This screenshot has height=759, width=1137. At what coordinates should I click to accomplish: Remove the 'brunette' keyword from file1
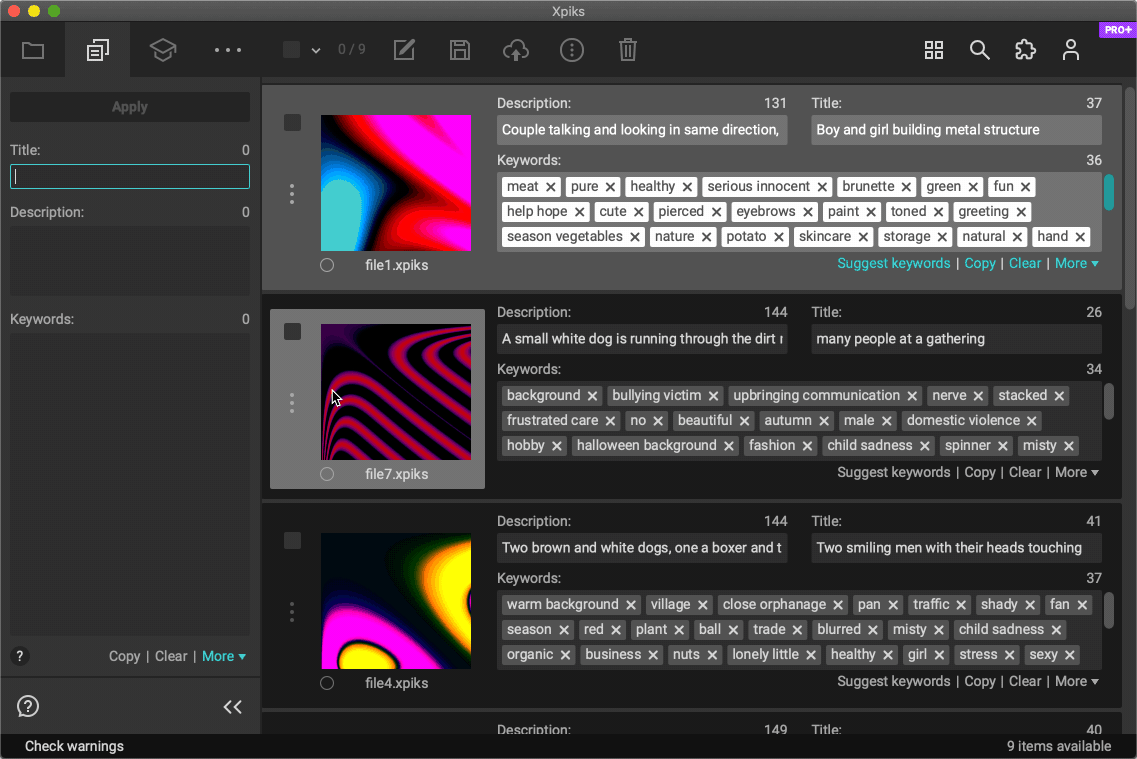point(906,187)
